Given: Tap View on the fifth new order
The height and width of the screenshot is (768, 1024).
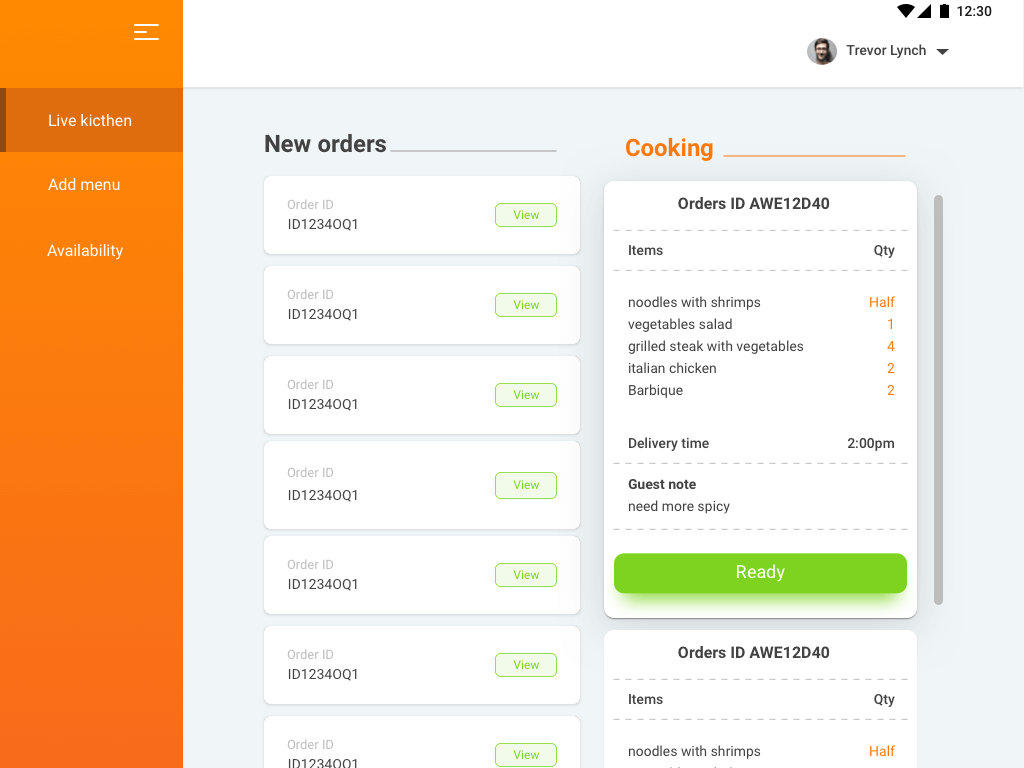Looking at the screenshot, I should point(526,575).
